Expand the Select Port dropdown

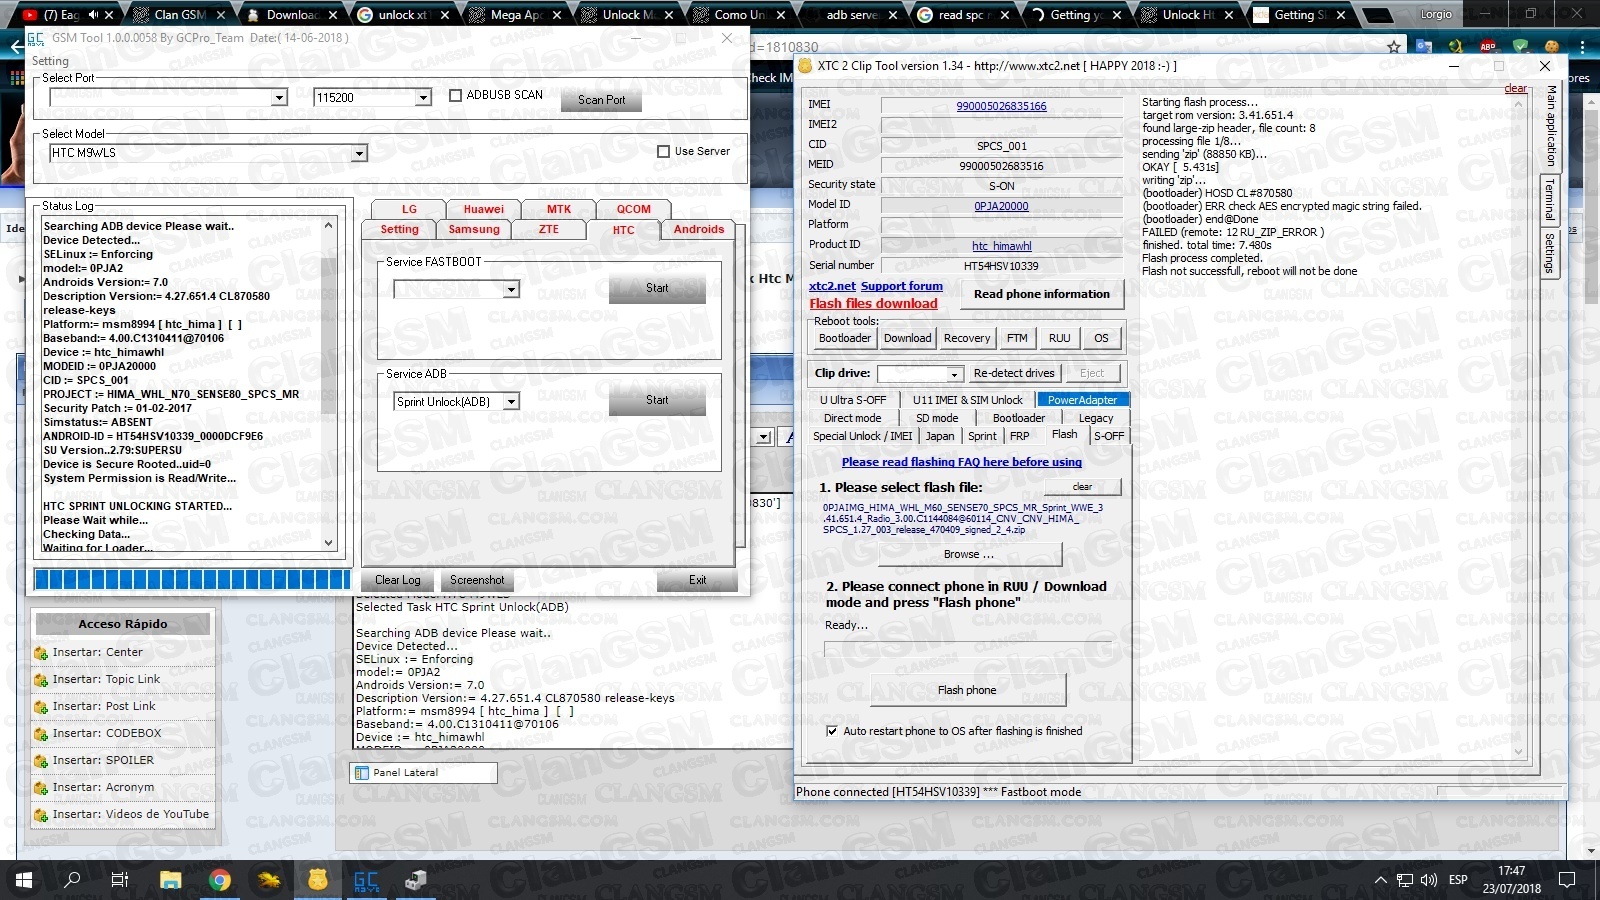tap(279, 98)
